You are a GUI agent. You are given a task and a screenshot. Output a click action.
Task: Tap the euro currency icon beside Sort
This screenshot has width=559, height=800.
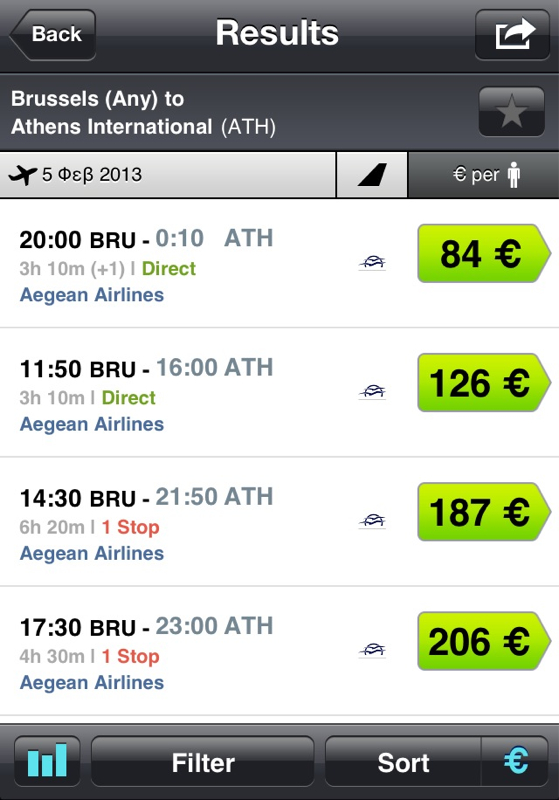[515, 761]
